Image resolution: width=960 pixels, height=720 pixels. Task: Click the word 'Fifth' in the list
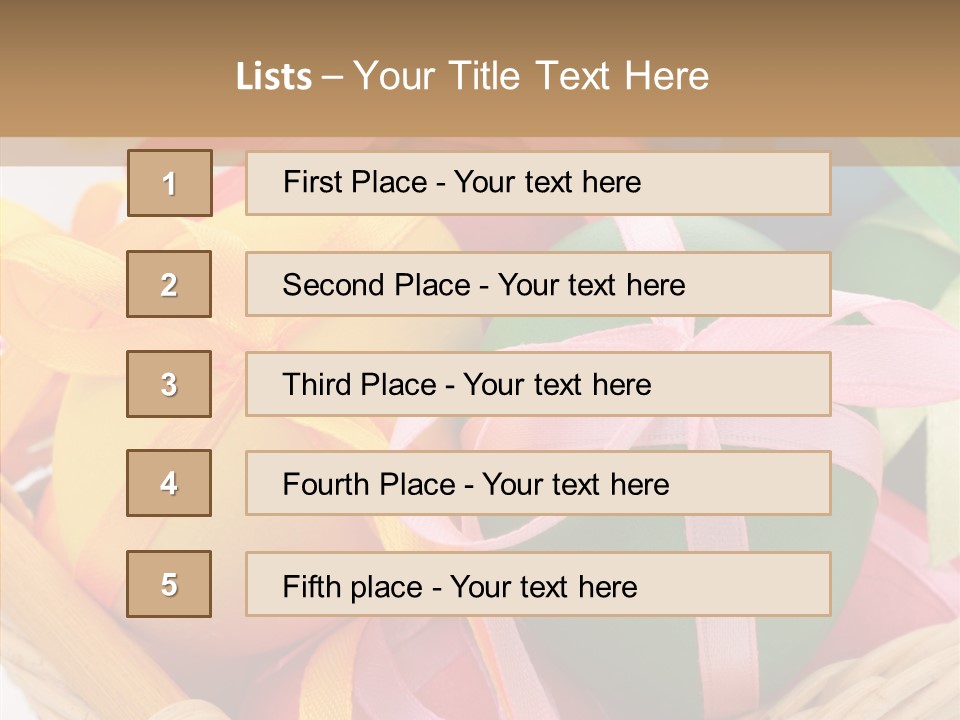click(x=311, y=586)
